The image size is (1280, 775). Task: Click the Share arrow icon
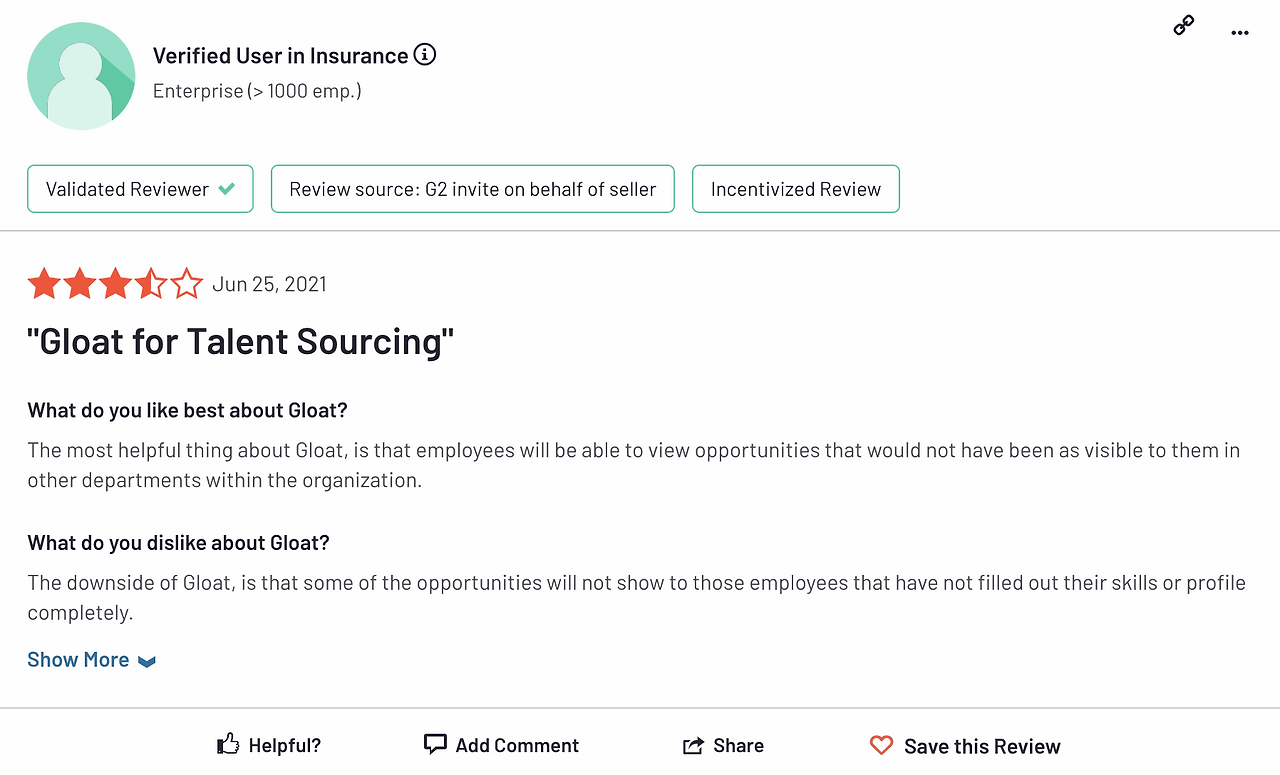pyautogui.click(x=693, y=745)
